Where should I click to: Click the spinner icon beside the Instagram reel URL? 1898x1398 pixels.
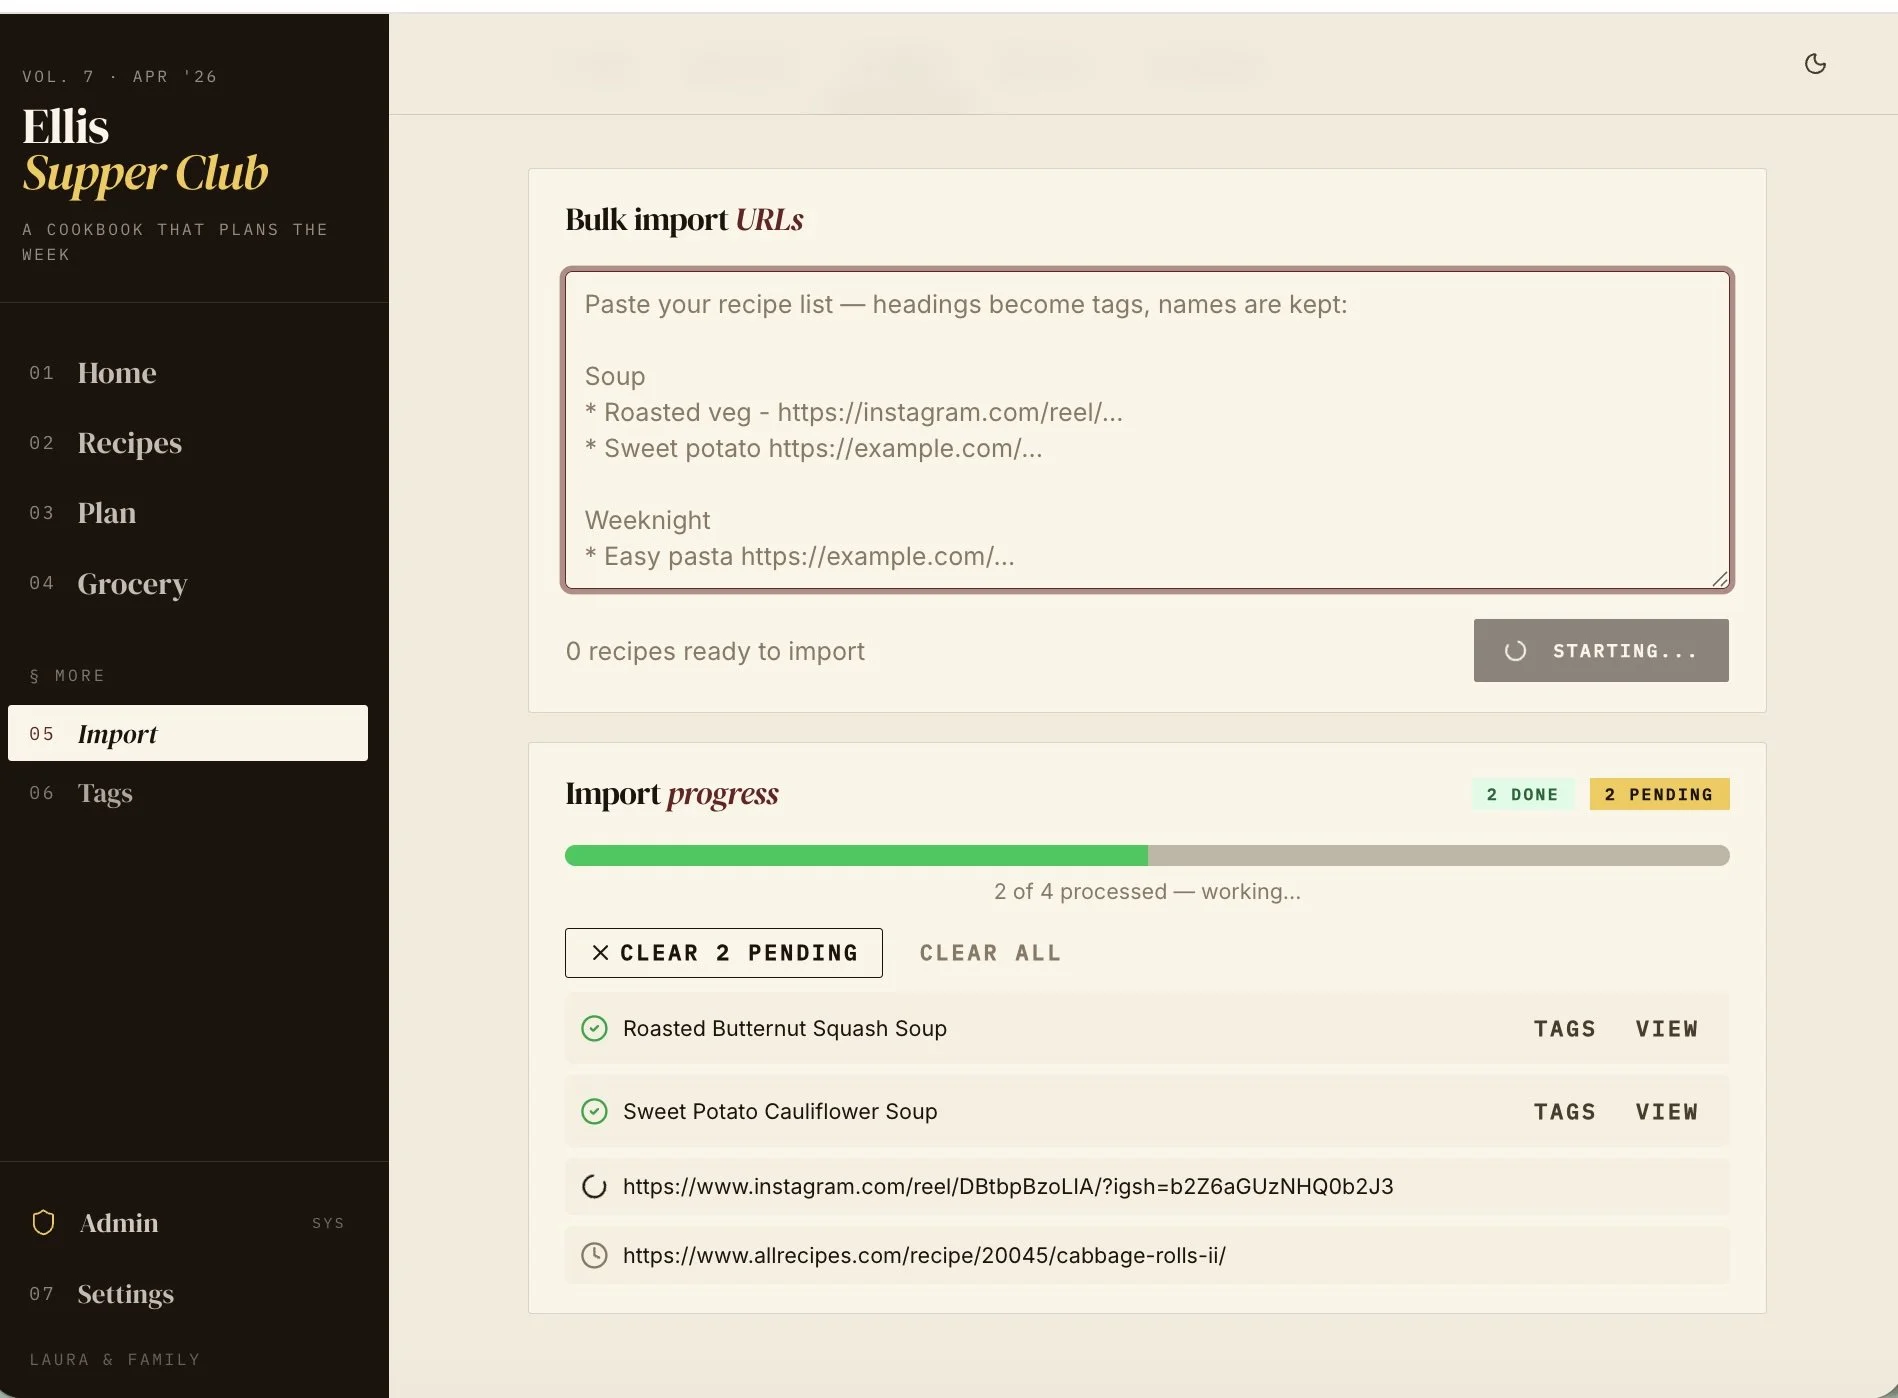[594, 1186]
